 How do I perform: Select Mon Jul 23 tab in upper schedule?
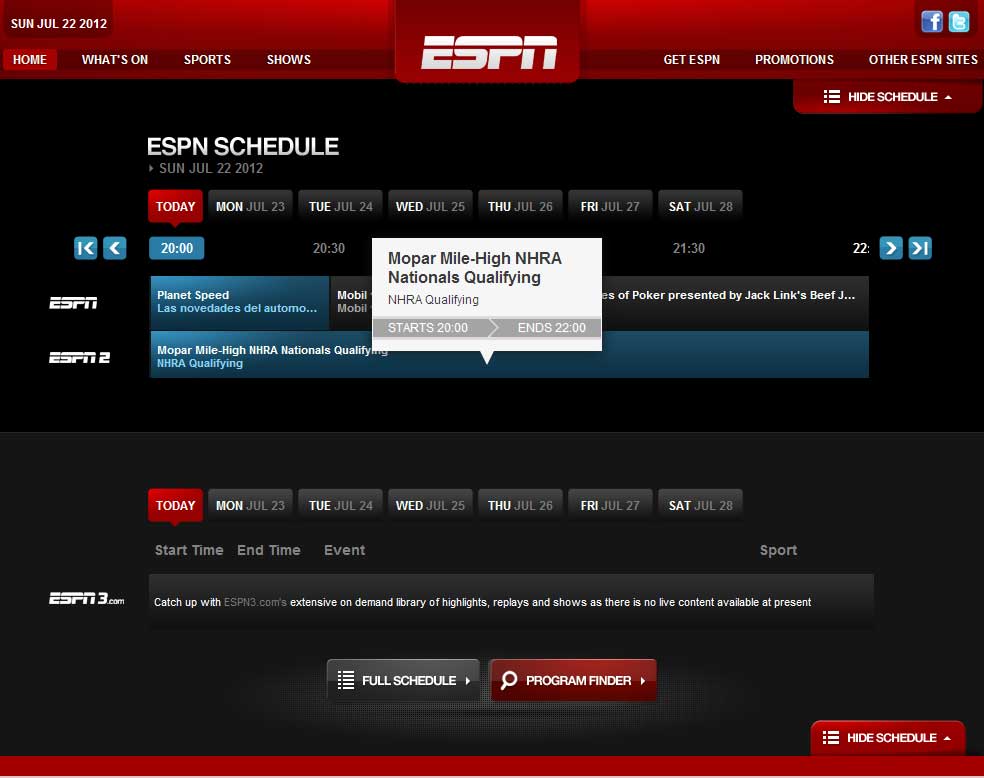250,206
